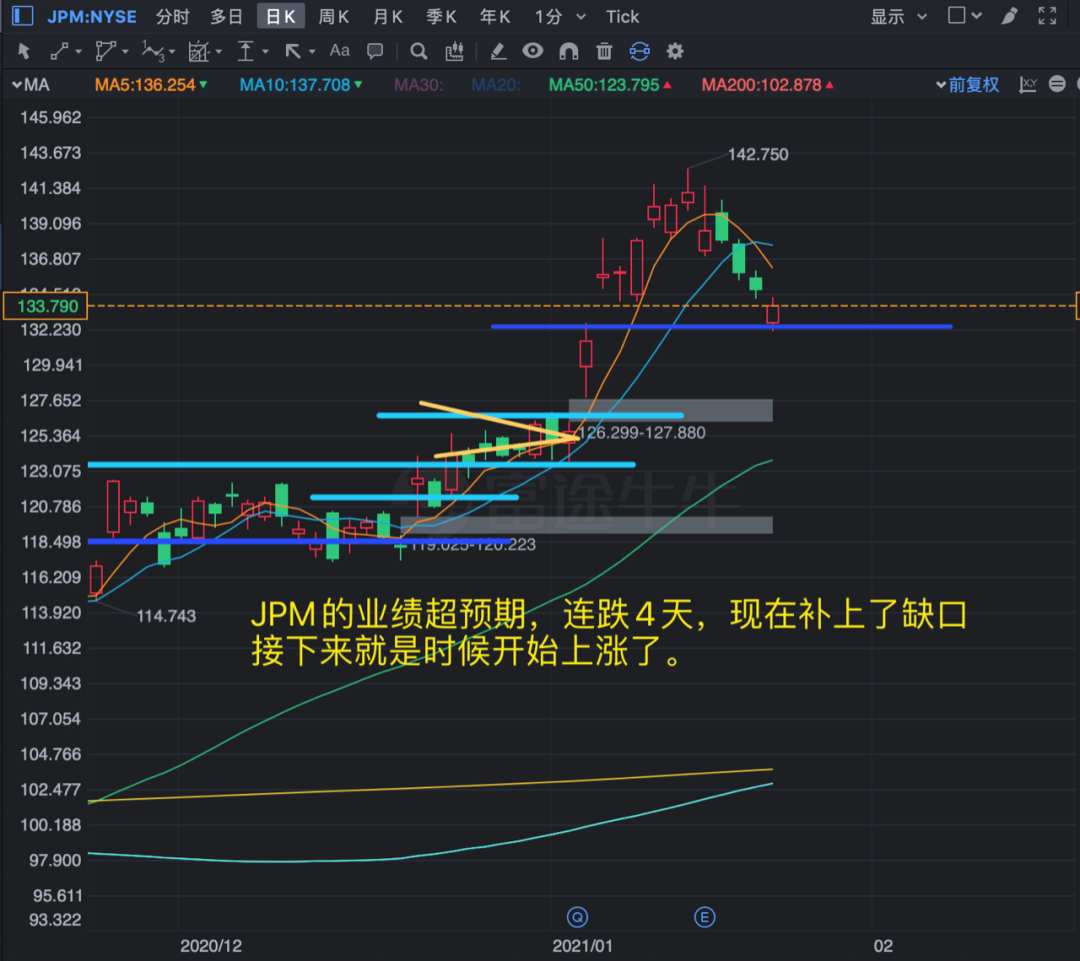1080x961 pixels.
Task: Enter fullscreen chart mode
Action: coord(1048,16)
